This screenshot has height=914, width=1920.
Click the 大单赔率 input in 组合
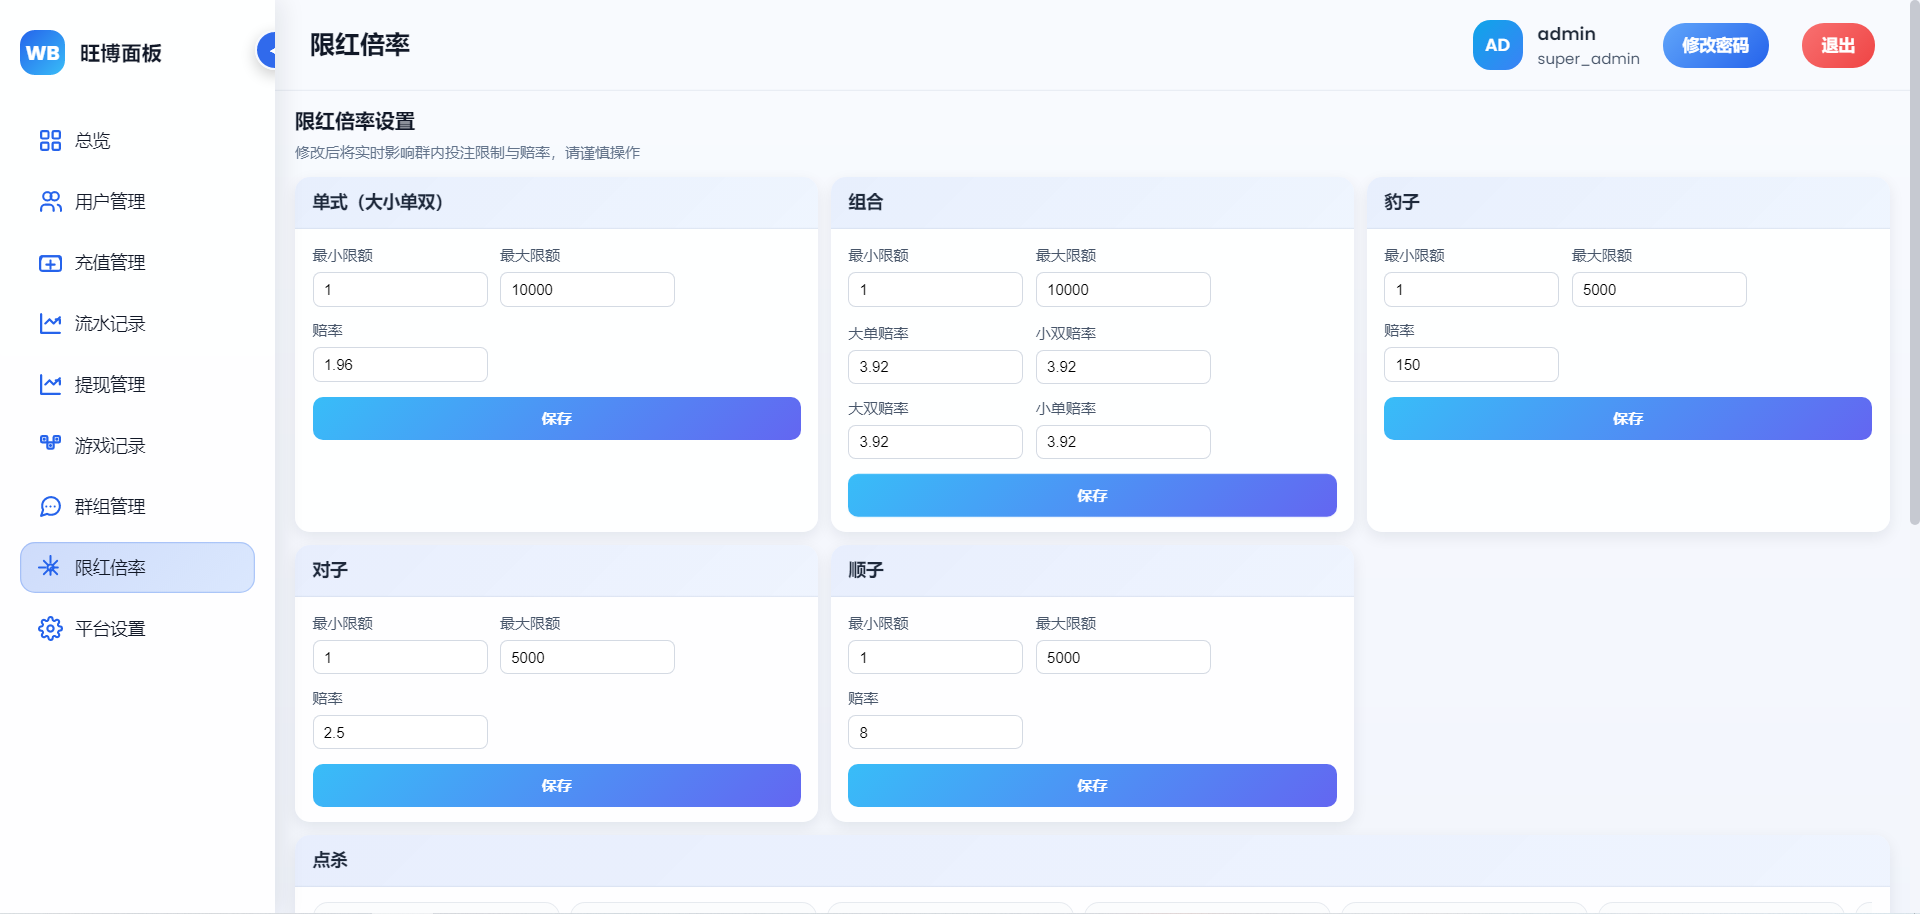(x=934, y=367)
